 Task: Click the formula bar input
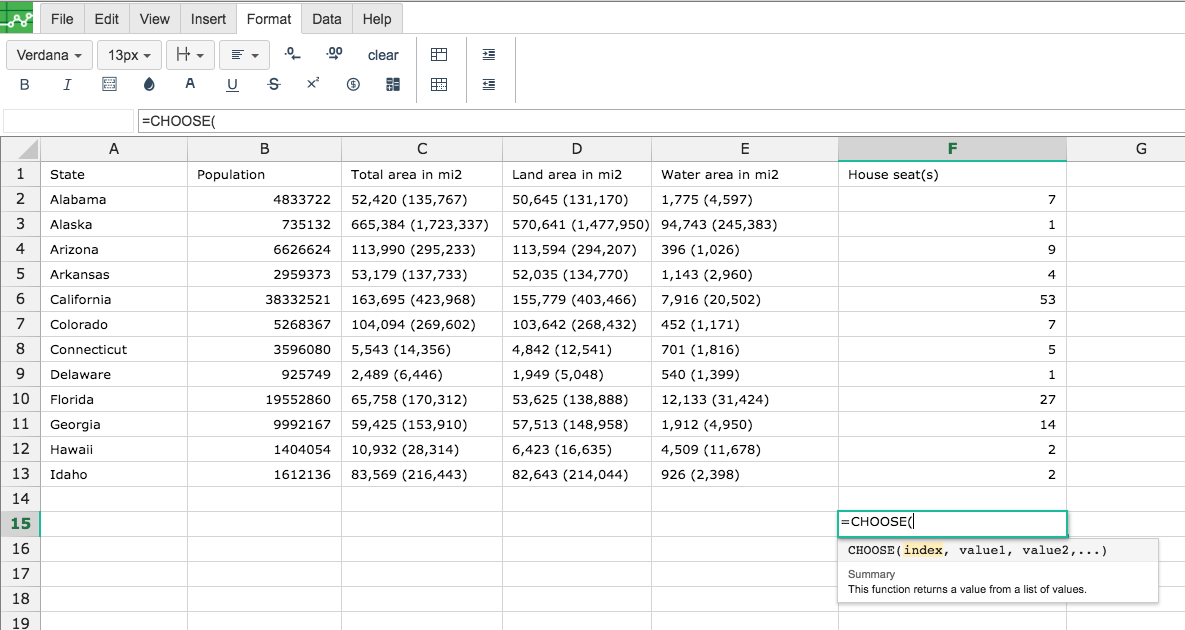point(661,121)
